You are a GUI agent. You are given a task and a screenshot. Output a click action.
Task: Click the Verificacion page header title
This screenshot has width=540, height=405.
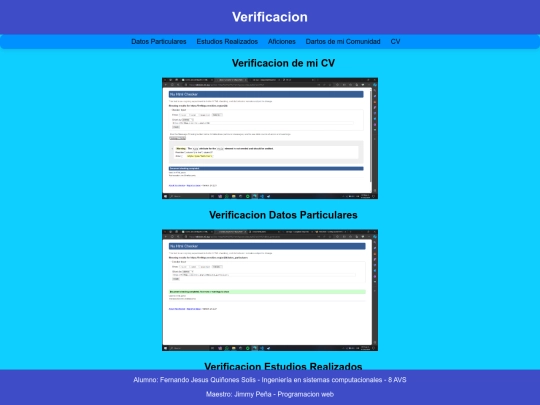270,17
